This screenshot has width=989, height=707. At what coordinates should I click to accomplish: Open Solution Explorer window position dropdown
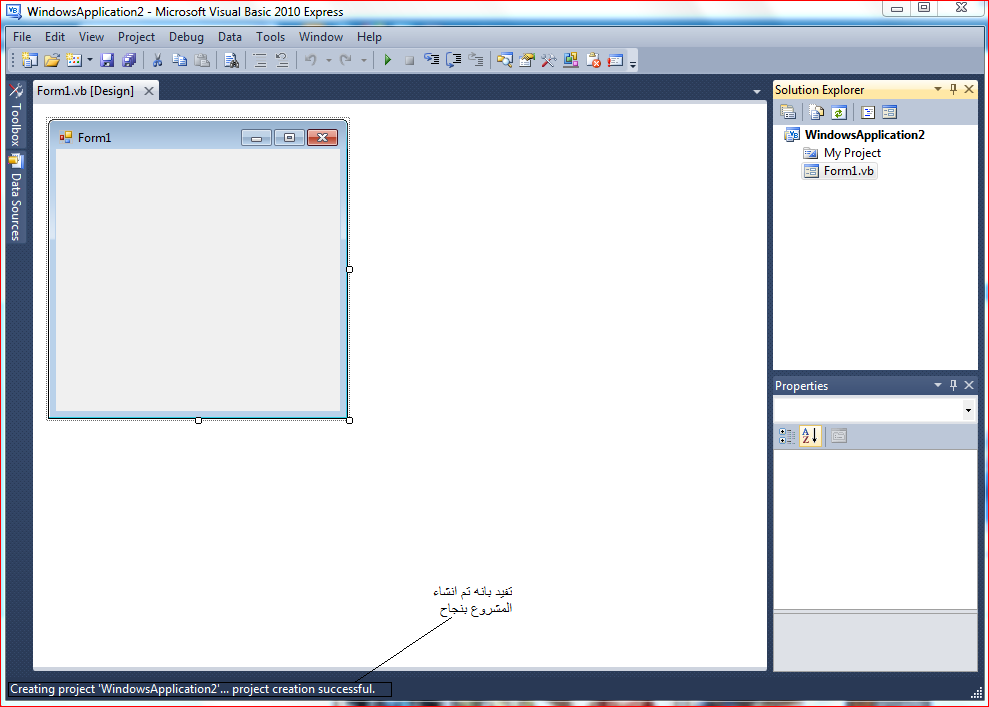[938, 89]
